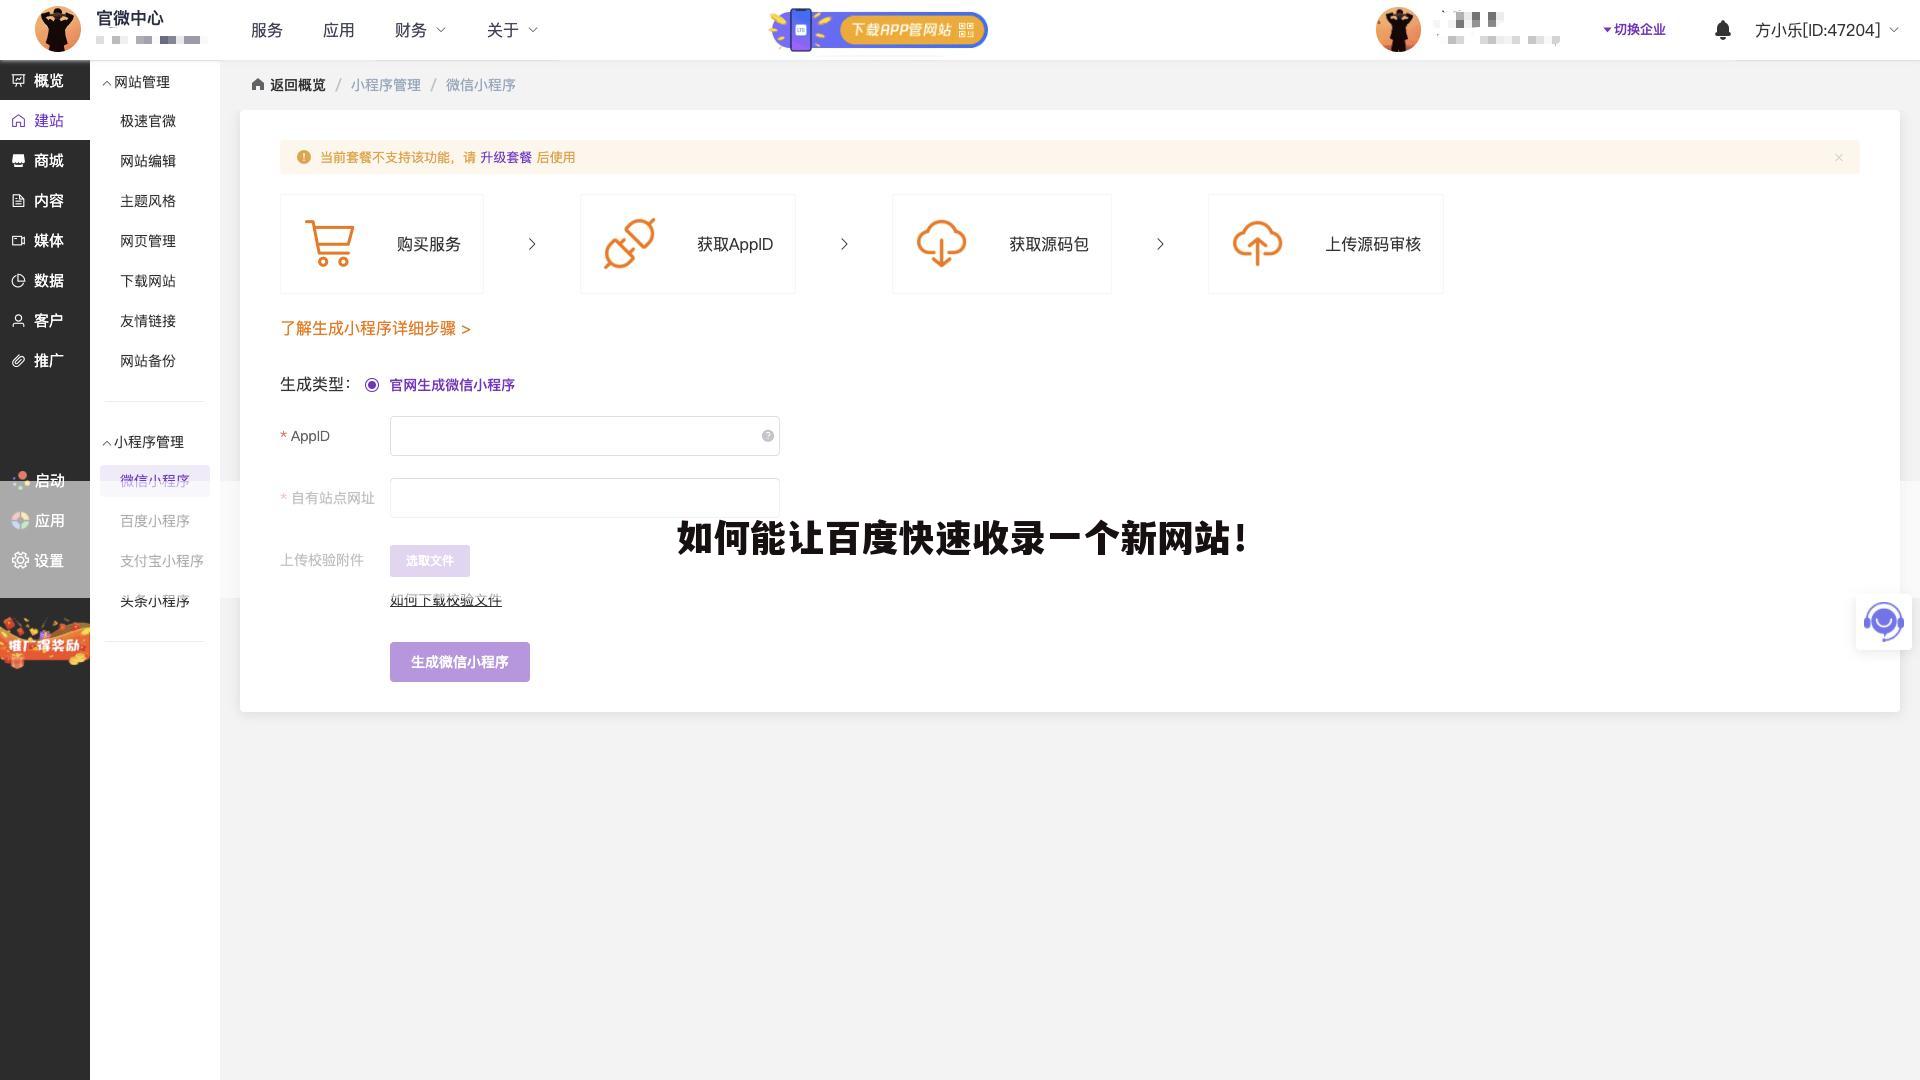Viewport: 1920px width, 1080px height.
Task: Click the 自有站点网址 input field
Action: tap(584, 497)
